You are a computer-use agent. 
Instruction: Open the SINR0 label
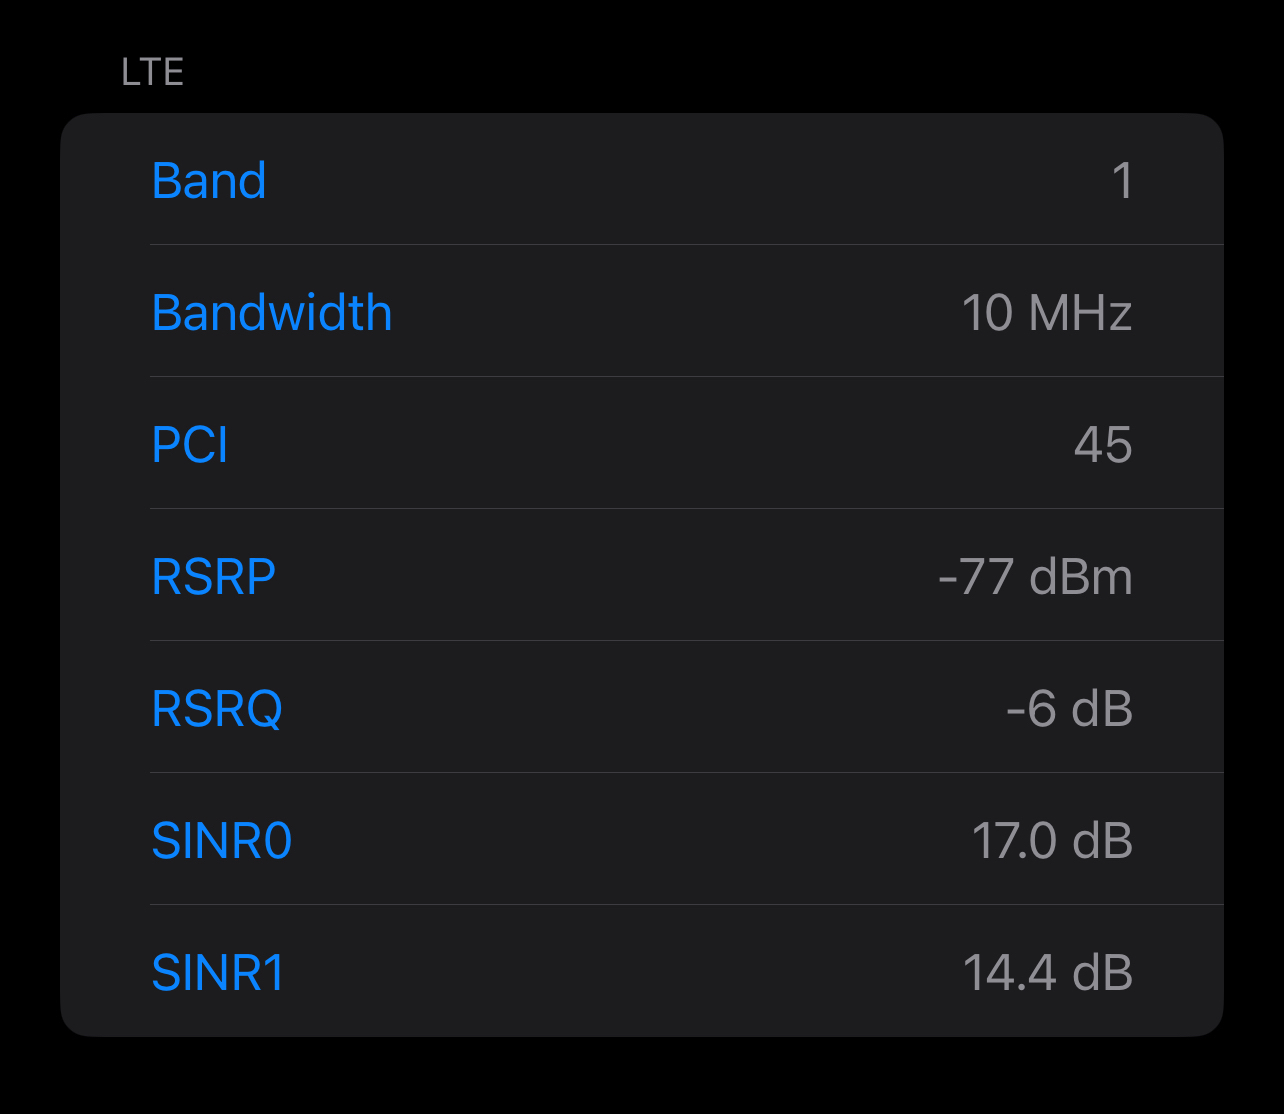222,841
